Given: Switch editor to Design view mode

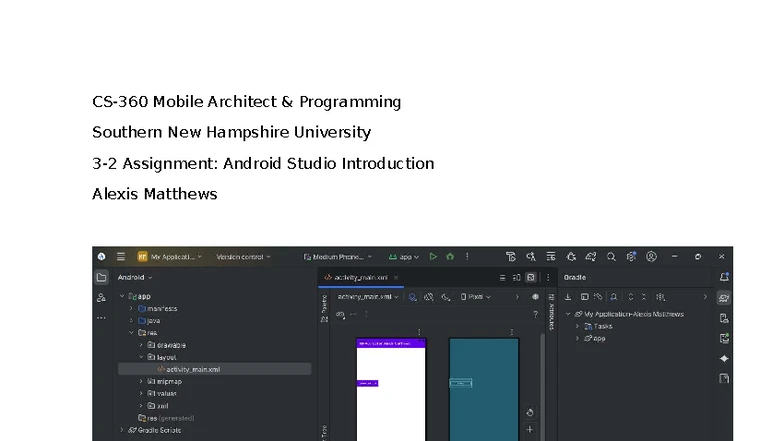Looking at the screenshot, I should point(531,277).
